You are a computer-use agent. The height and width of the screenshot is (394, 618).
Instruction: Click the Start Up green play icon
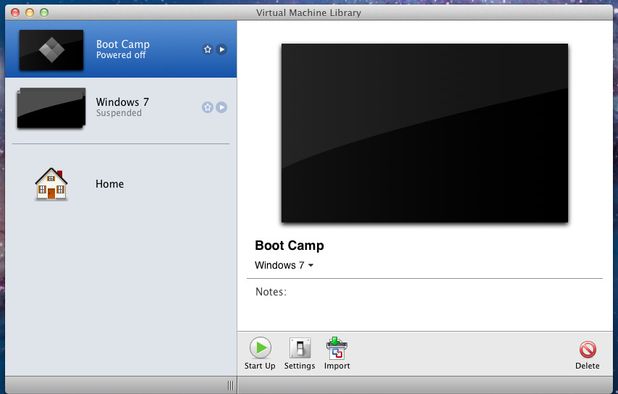click(260, 348)
